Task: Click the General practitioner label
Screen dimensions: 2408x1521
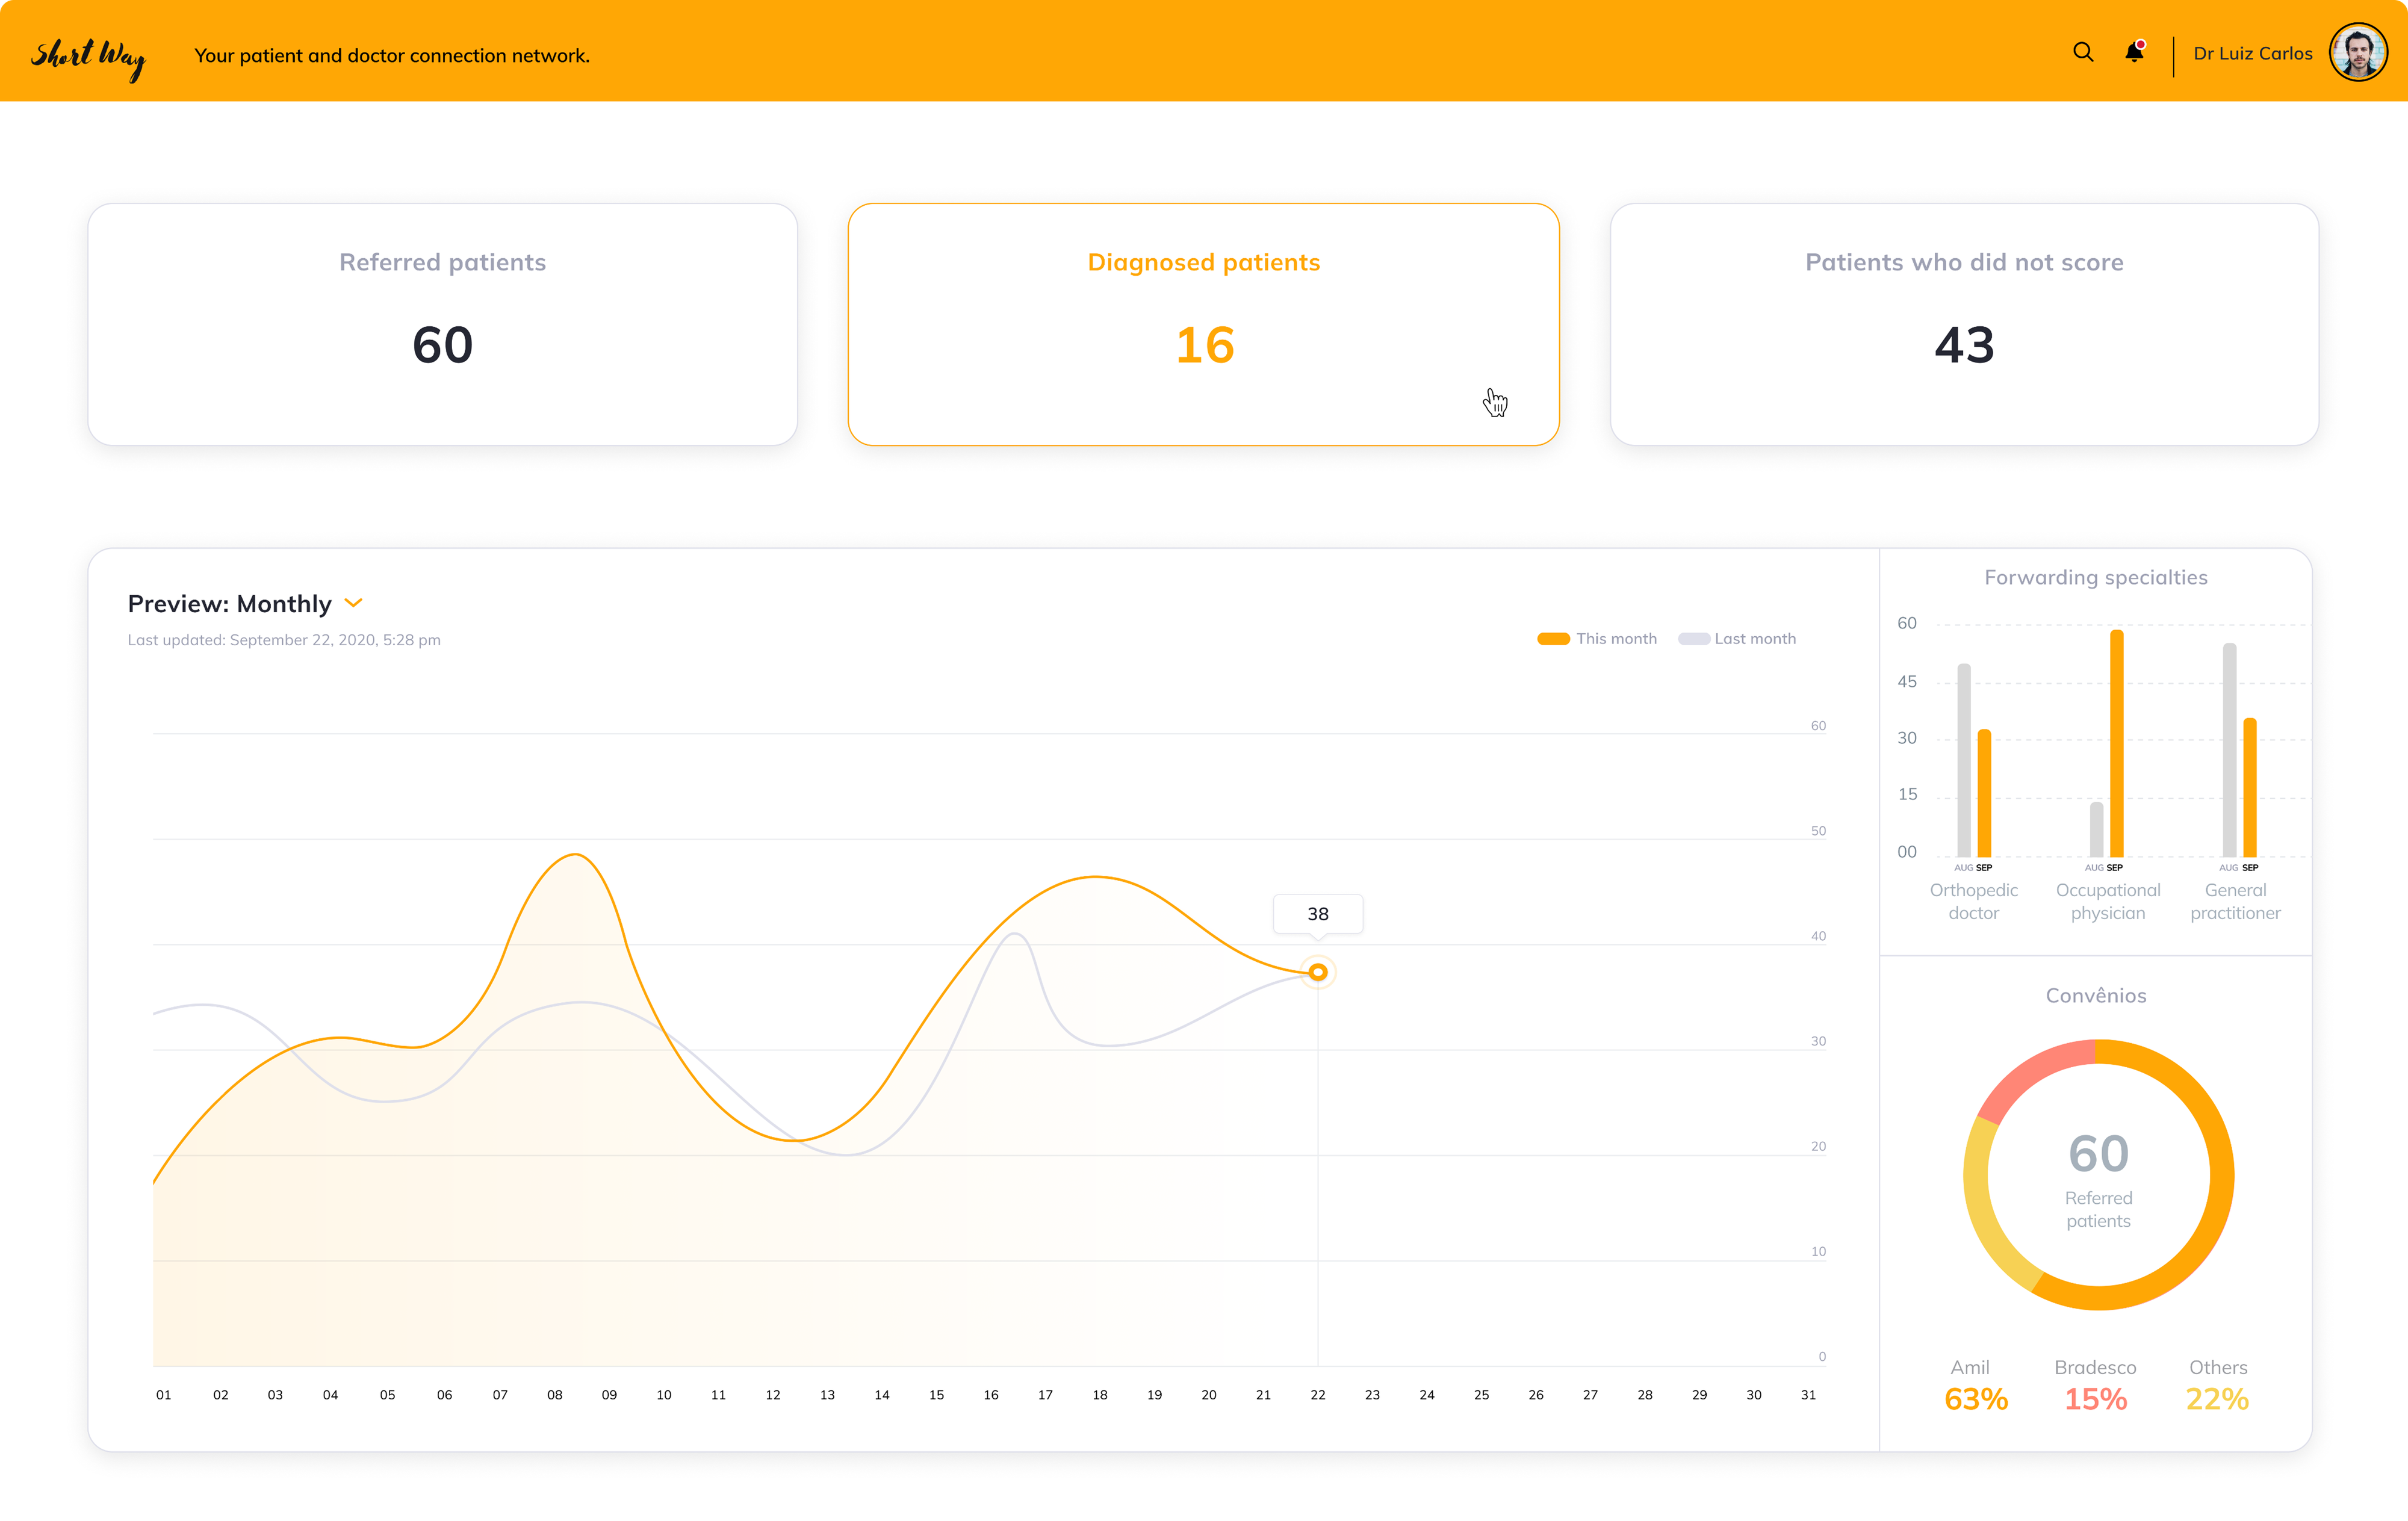Action: coord(2235,901)
